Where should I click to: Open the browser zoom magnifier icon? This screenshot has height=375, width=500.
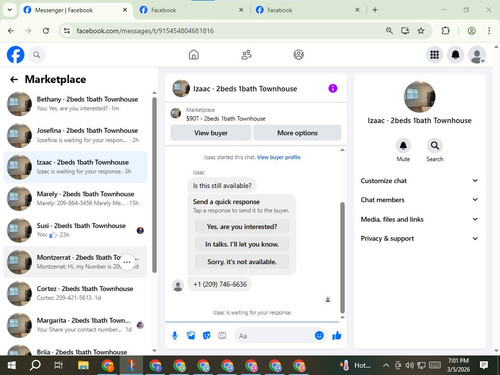tap(389, 31)
